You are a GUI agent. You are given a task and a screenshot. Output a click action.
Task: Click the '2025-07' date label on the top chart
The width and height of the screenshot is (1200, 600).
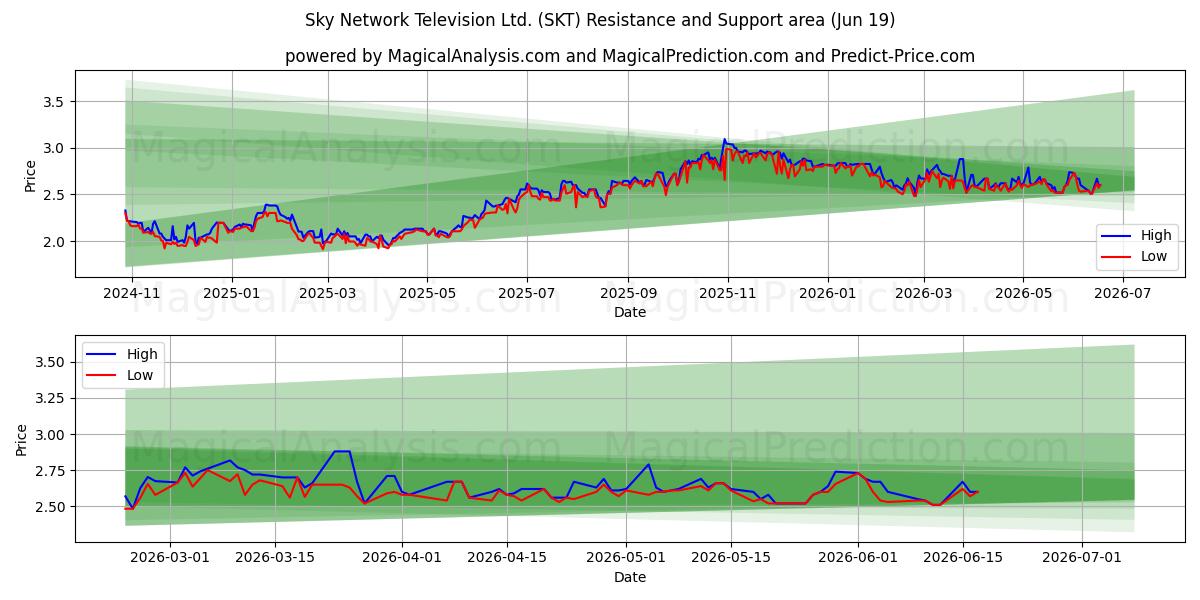(x=526, y=293)
